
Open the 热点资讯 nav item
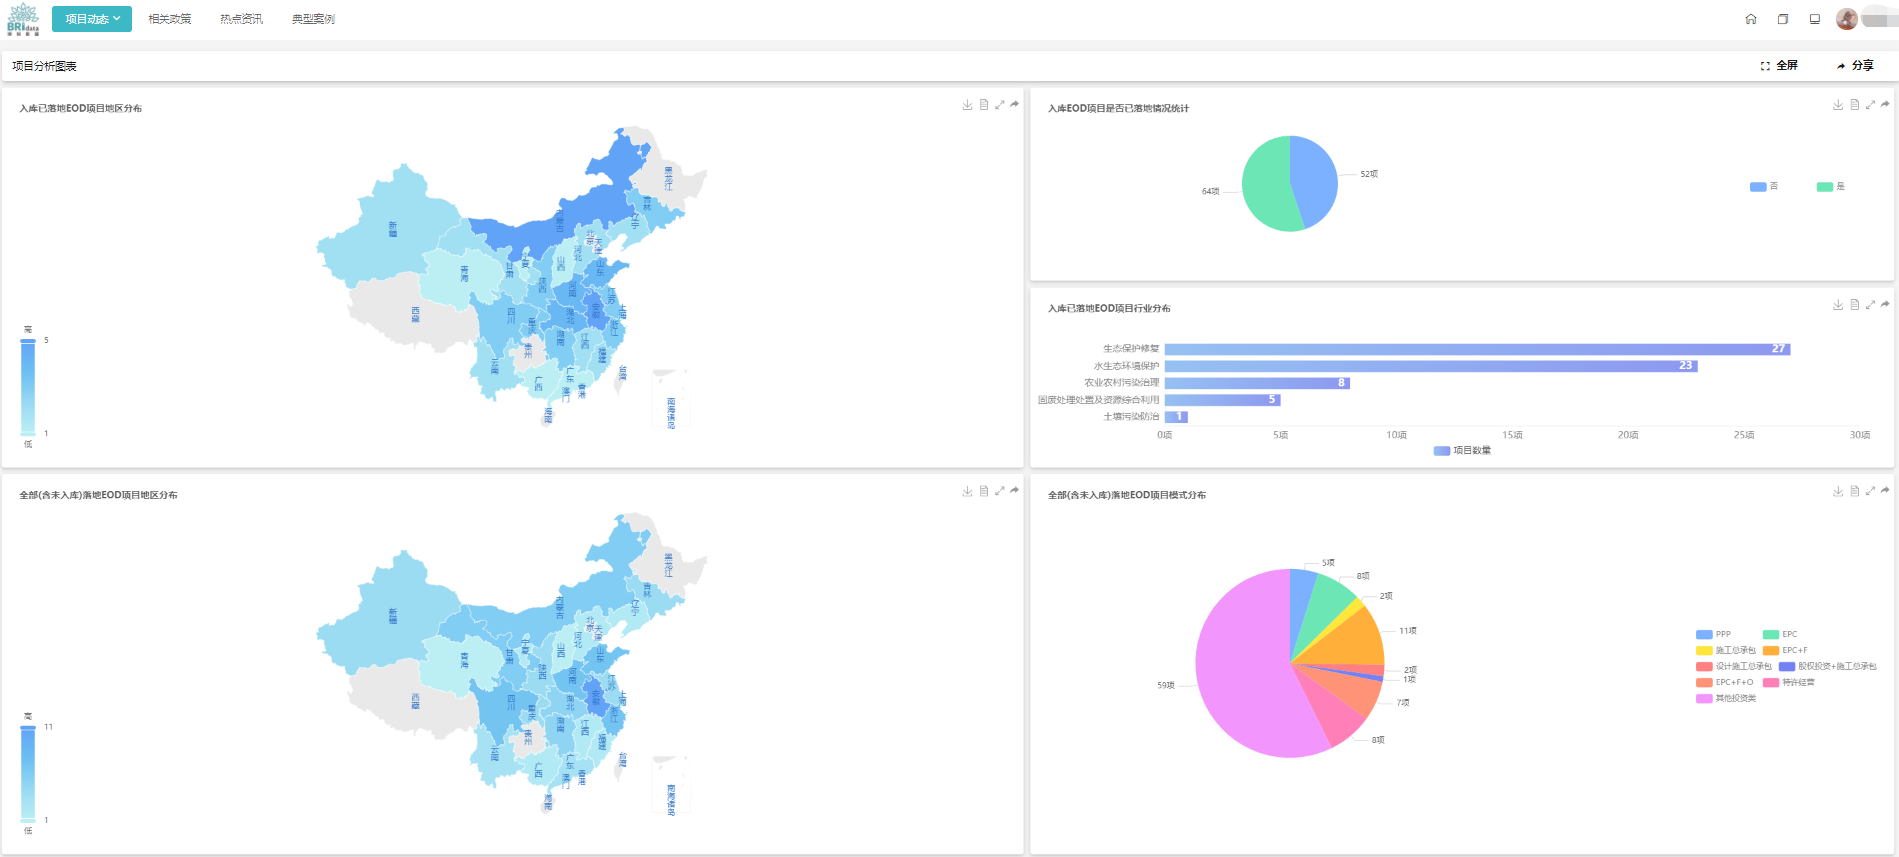tap(242, 19)
